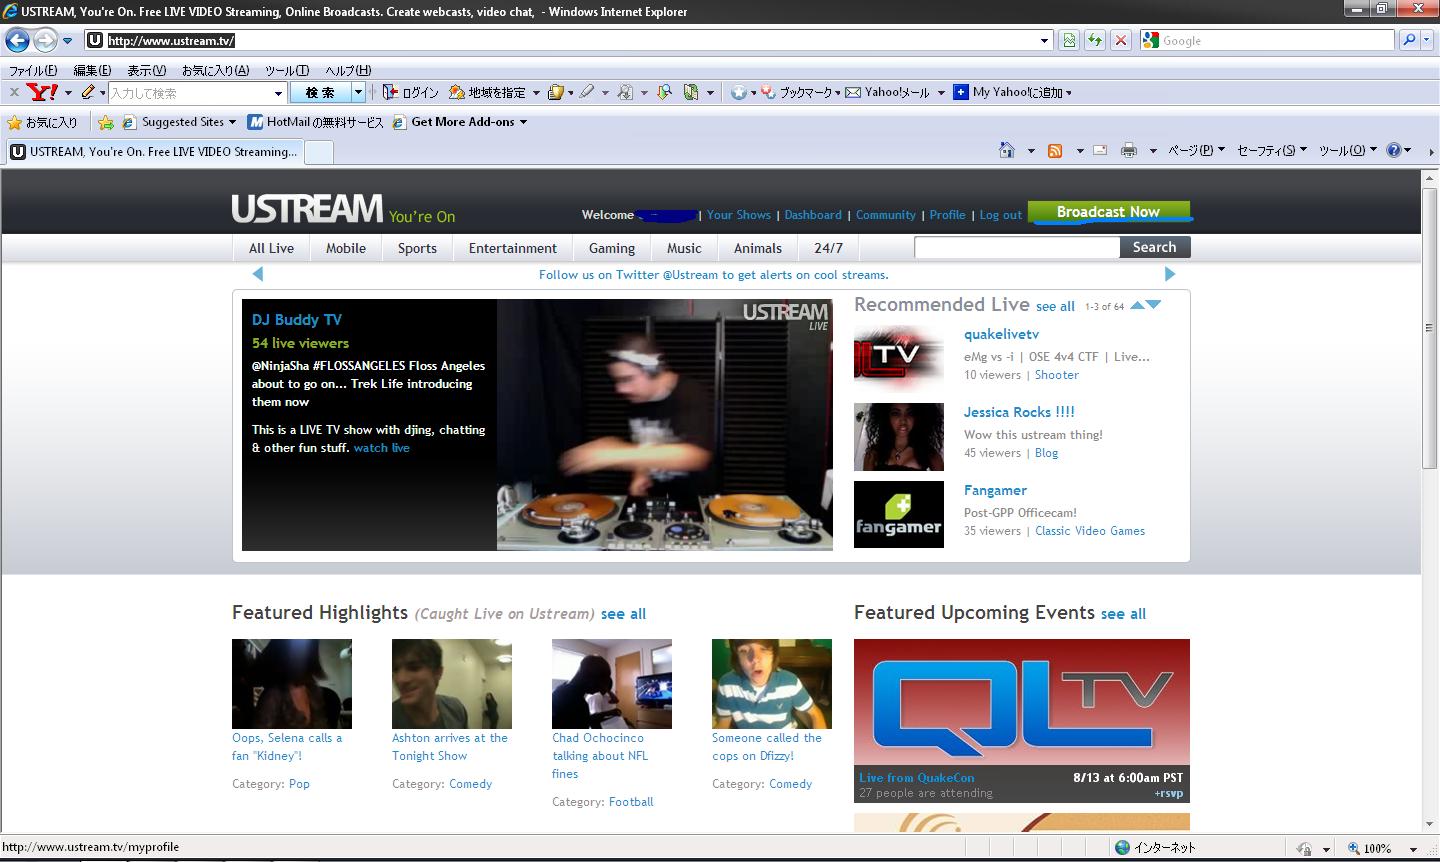The width and height of the screenshot is (1440, 862).
Task: Expand the address bar history dropdown
Action: (1045, 41)
